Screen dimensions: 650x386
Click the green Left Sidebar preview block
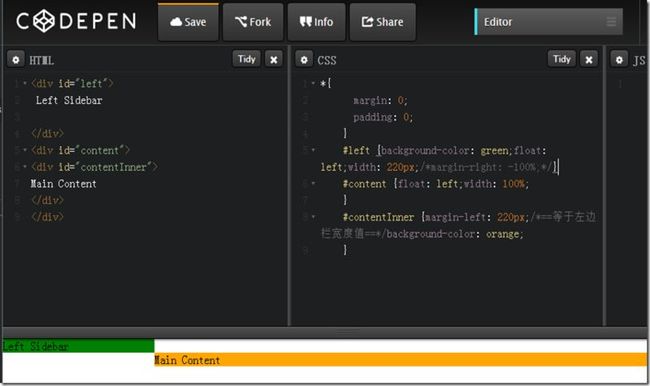click(x=78, y=346)
